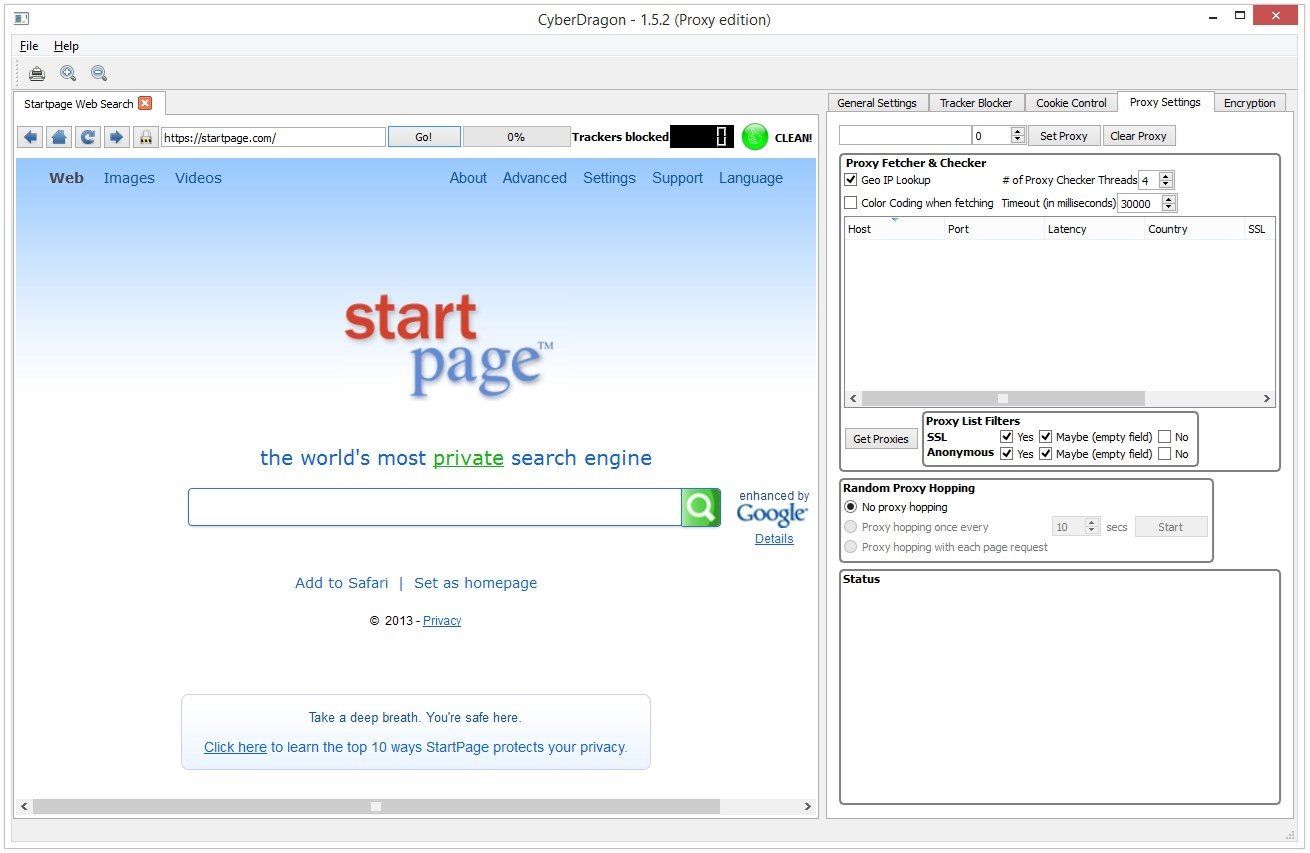Switch to General Settings tab
Image resolution: width=1310 pixels, height=853 pixels.
tap(877, 103)
